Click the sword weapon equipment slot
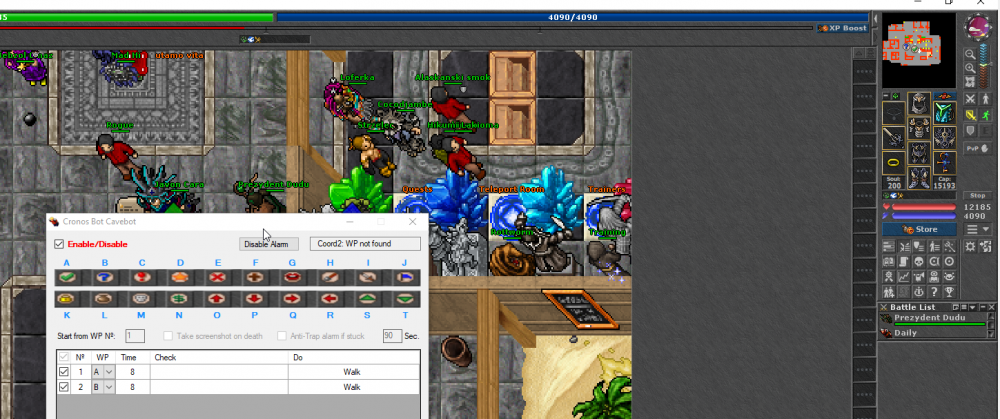 pyautogui.click(x=893, y=137)
